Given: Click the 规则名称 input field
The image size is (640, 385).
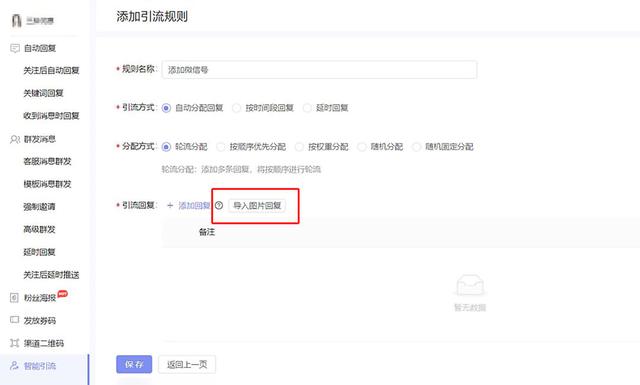Looking at the screenshot, I should (x=319, y=70).
